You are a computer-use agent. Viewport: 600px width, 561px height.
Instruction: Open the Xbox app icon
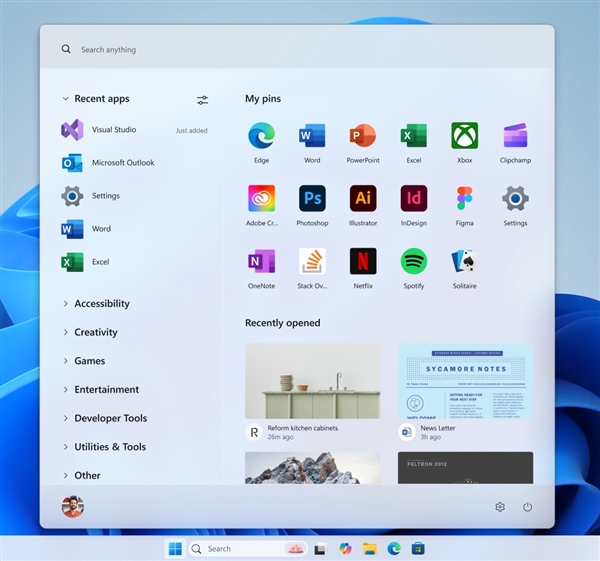(464, 136)
